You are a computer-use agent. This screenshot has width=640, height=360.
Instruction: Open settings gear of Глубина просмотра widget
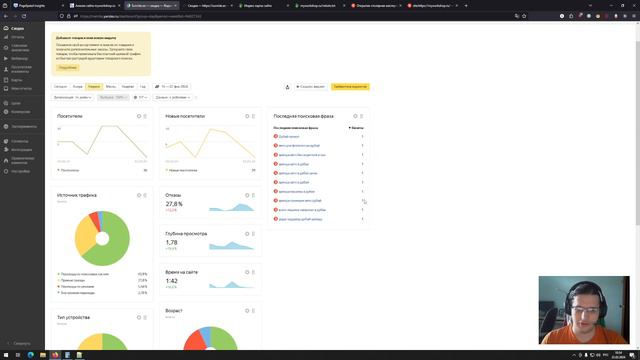[x=247, y=234]
